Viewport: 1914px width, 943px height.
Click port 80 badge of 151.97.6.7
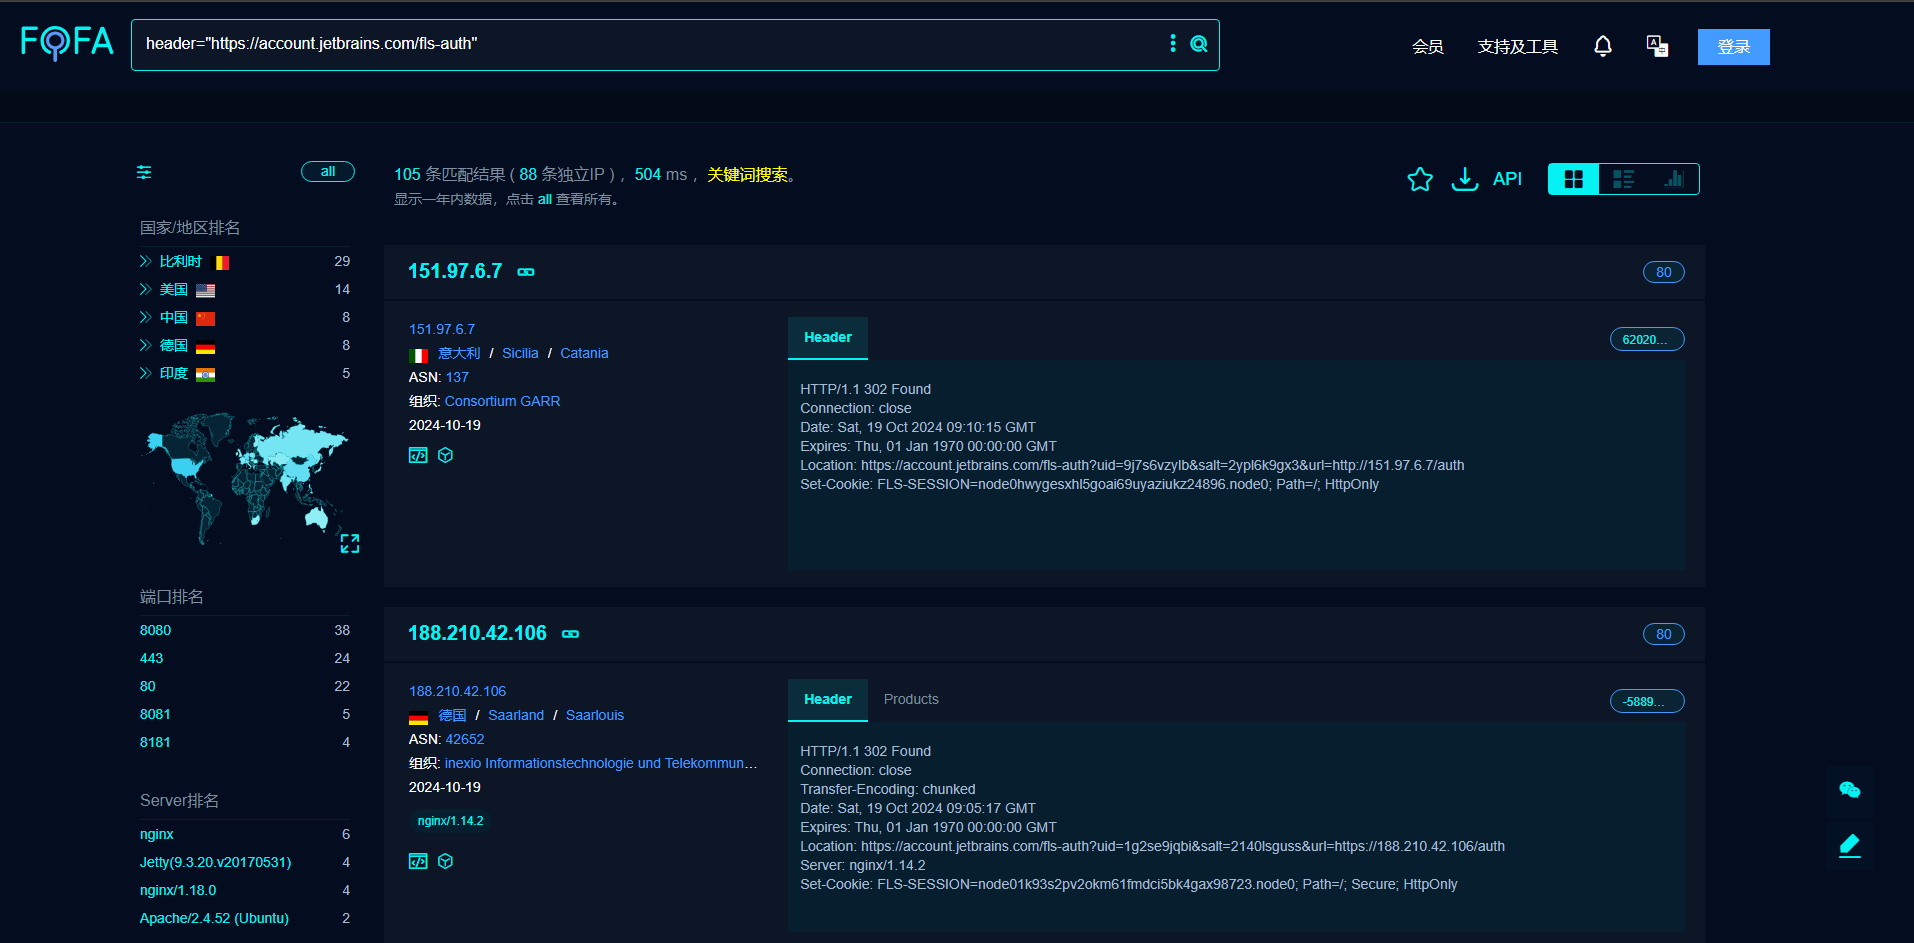tap(1664, 272)
